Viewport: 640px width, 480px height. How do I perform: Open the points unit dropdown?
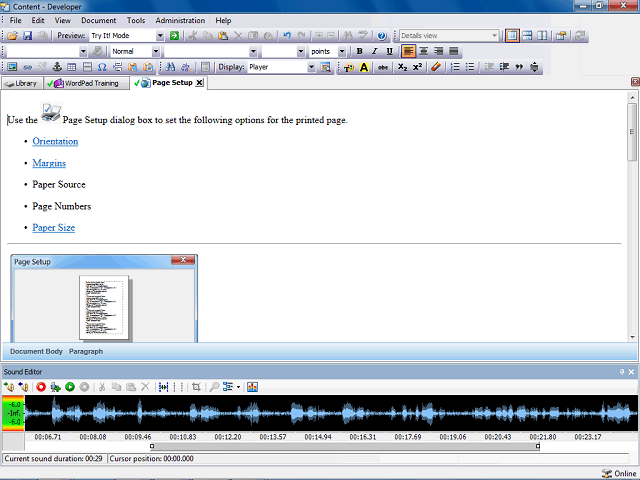tap(342, 51)
